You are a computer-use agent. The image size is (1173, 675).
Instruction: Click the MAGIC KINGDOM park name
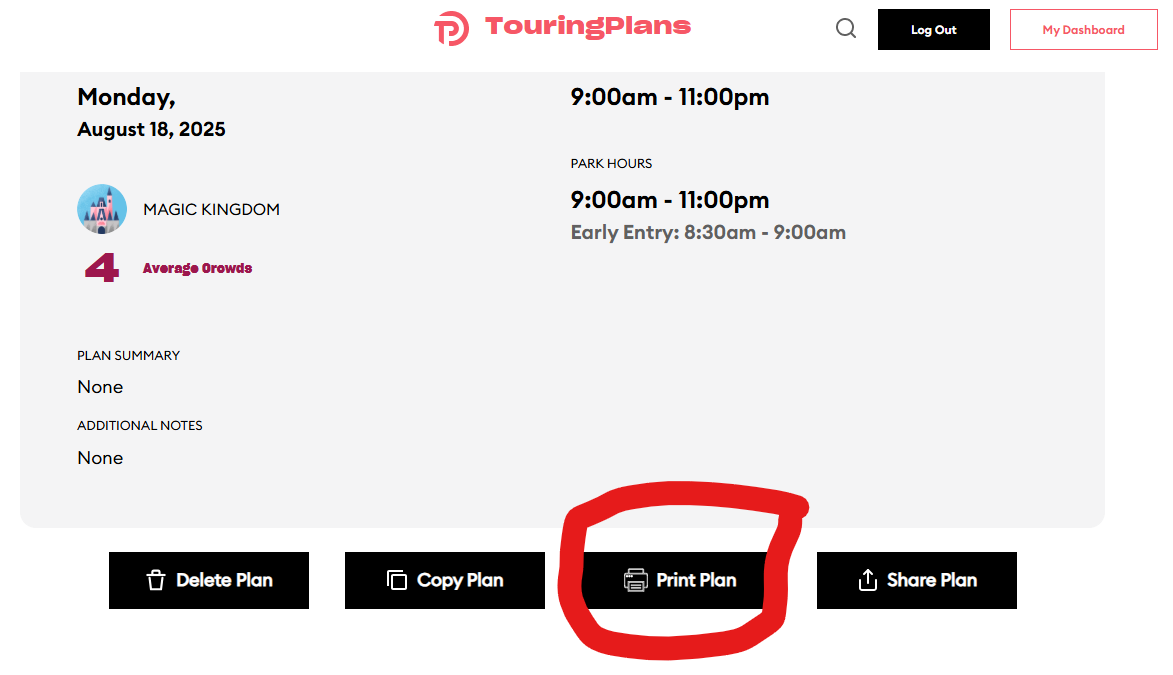point(211,210)
